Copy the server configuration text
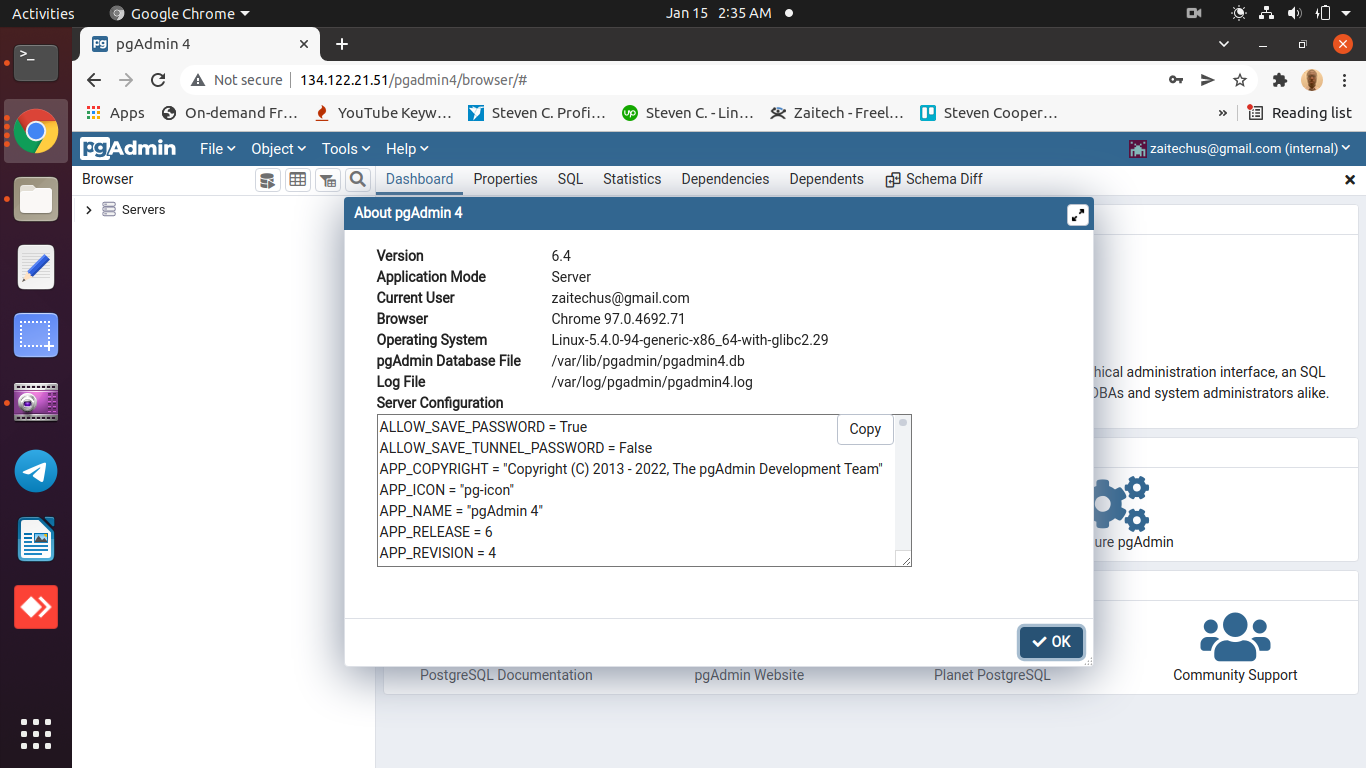The image size is (1366, 768). (865, 429)
